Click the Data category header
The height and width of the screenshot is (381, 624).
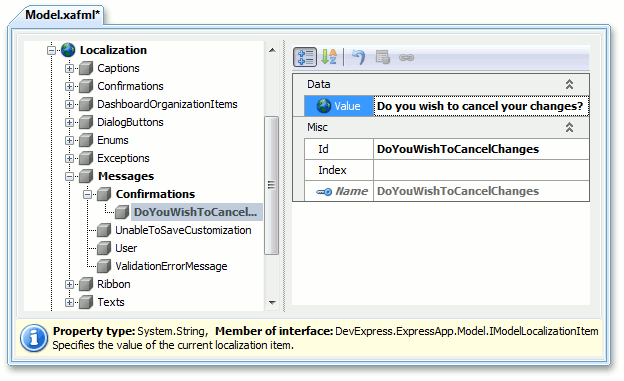click(x=441, y=84)
